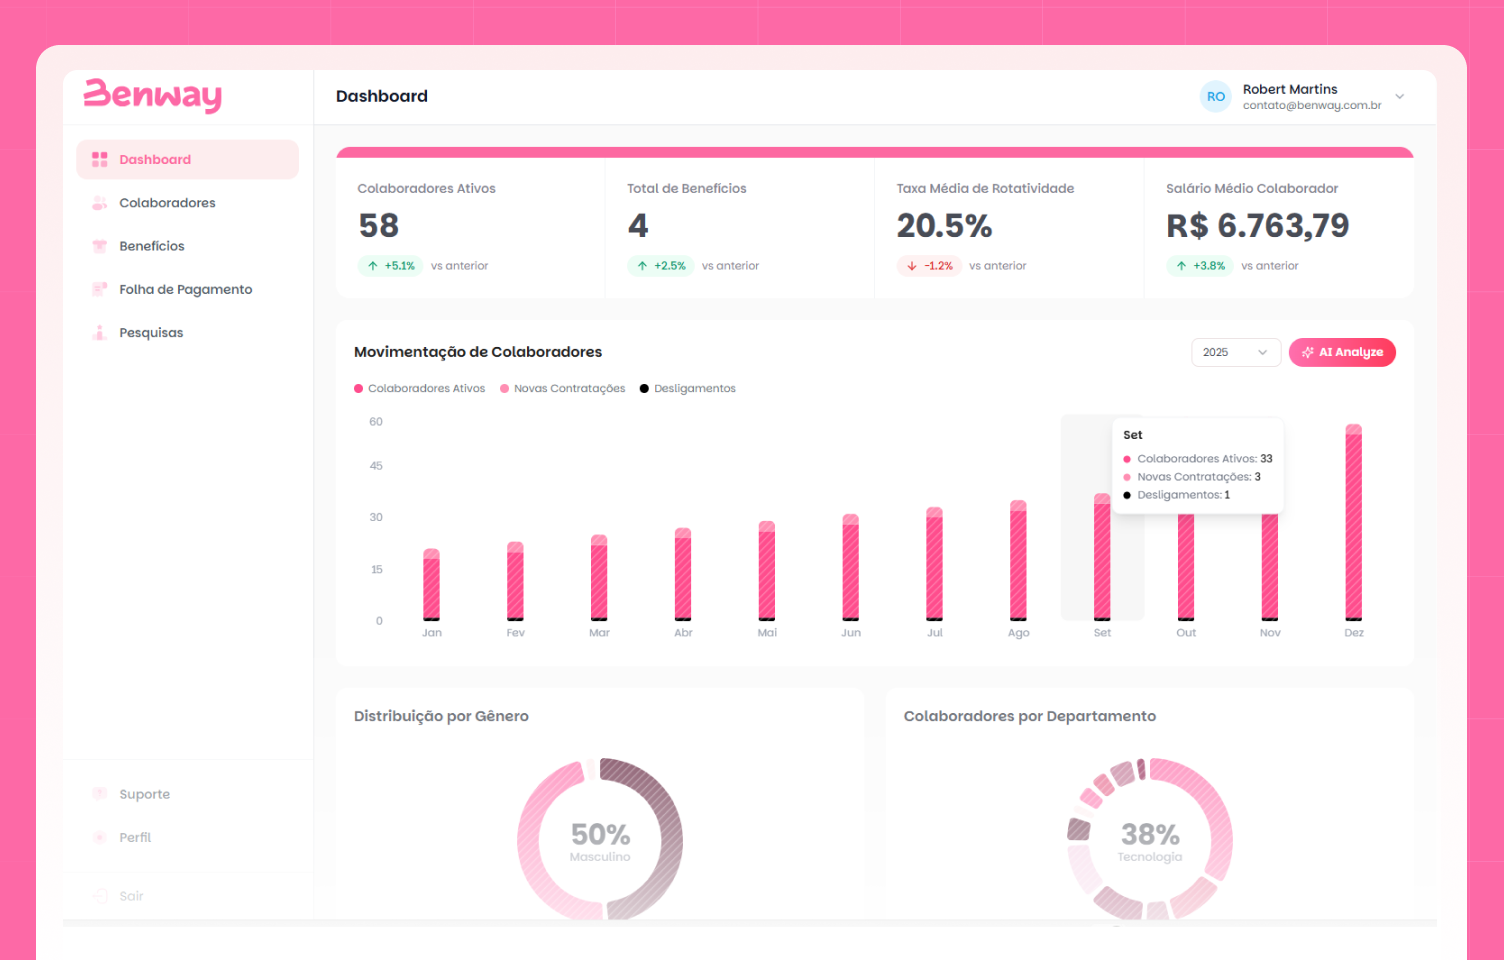Click the Dashboard grid icon in sidebar
Screen dimensions: 1504x960
coord(99,159)
